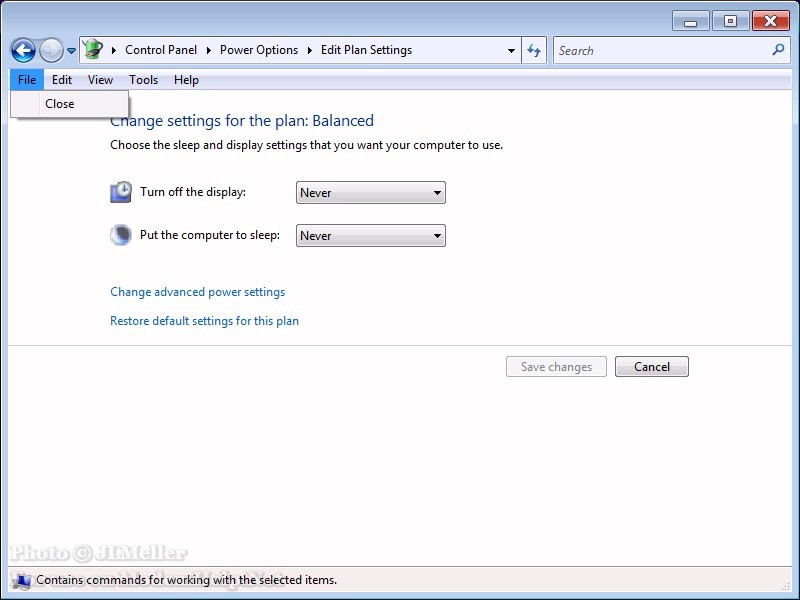Minimize the window
This screenshot has height=600, width=800.
coord(690,21)
